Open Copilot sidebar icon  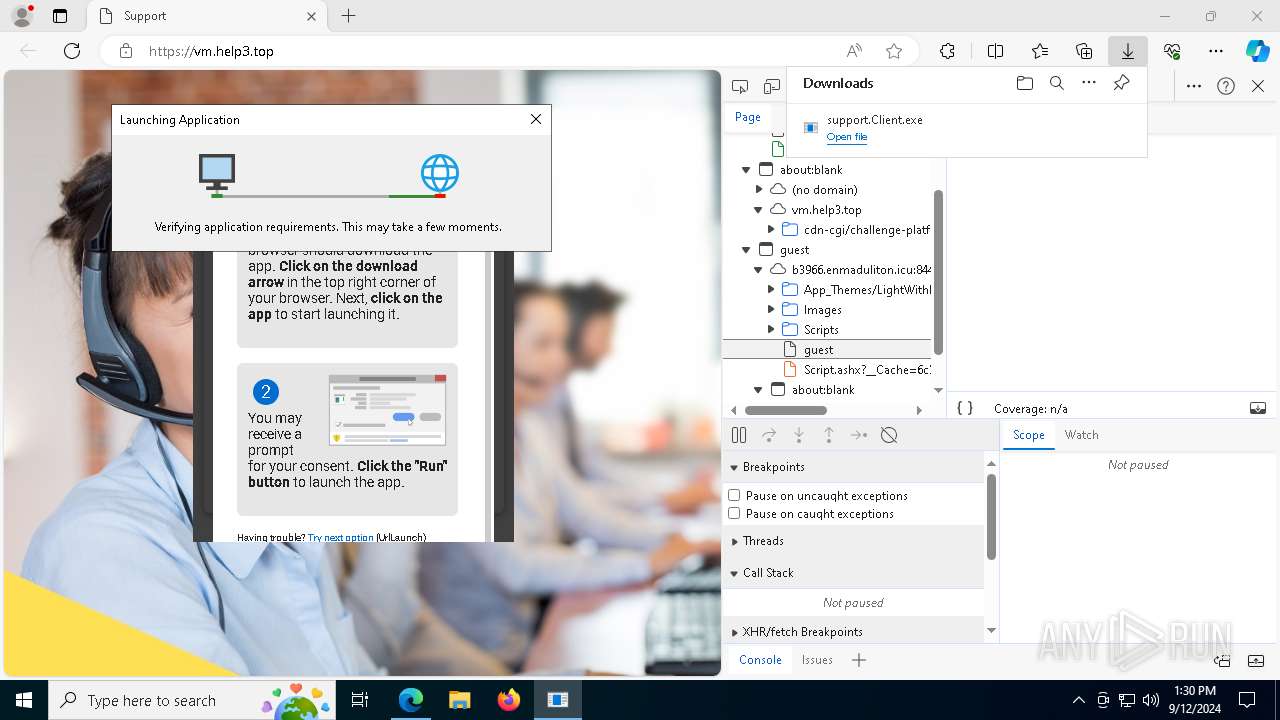click(x=1257, y=51)
